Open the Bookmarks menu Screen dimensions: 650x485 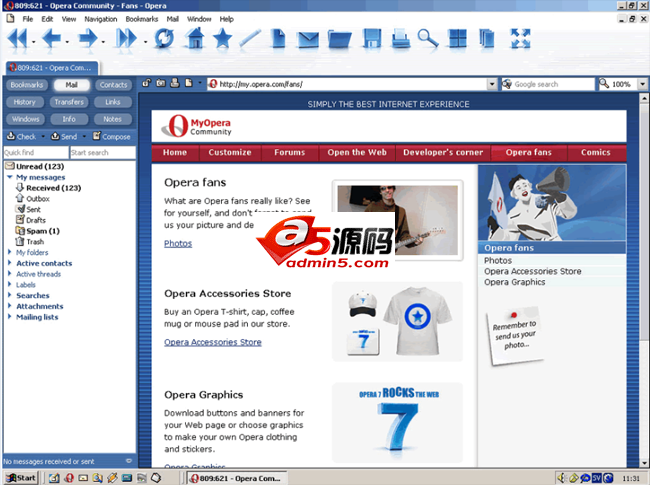point(142,19)
